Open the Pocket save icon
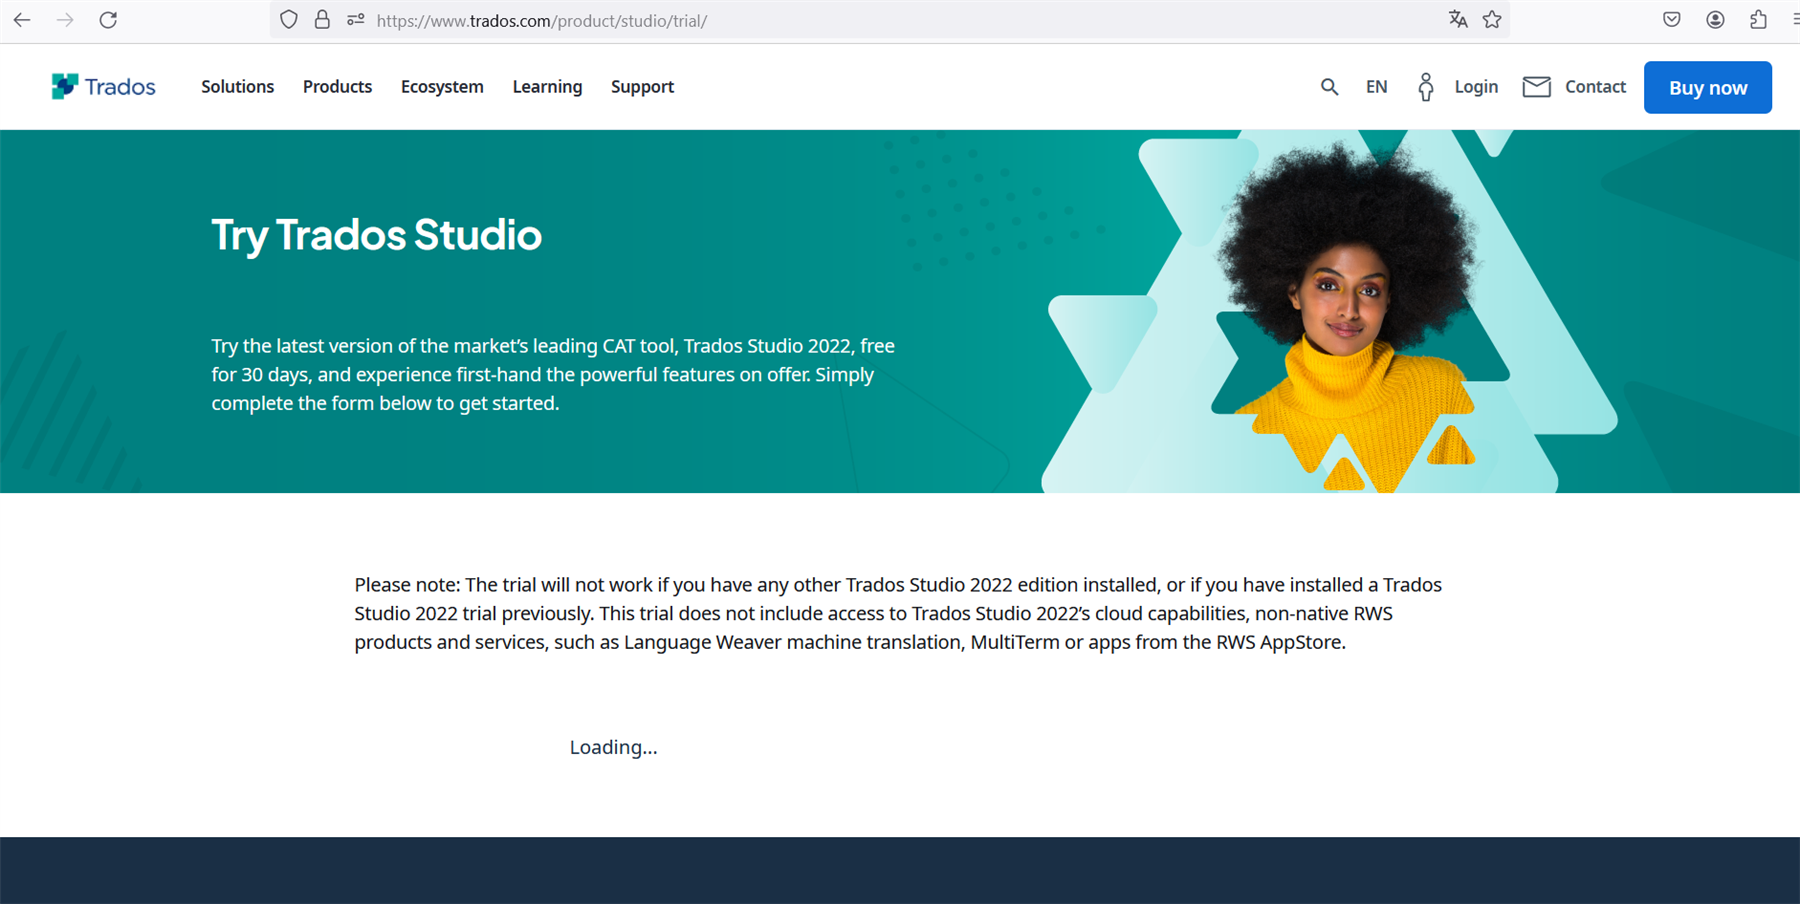The height and width of the screenshot is (904, 1800). [1672, 20]
